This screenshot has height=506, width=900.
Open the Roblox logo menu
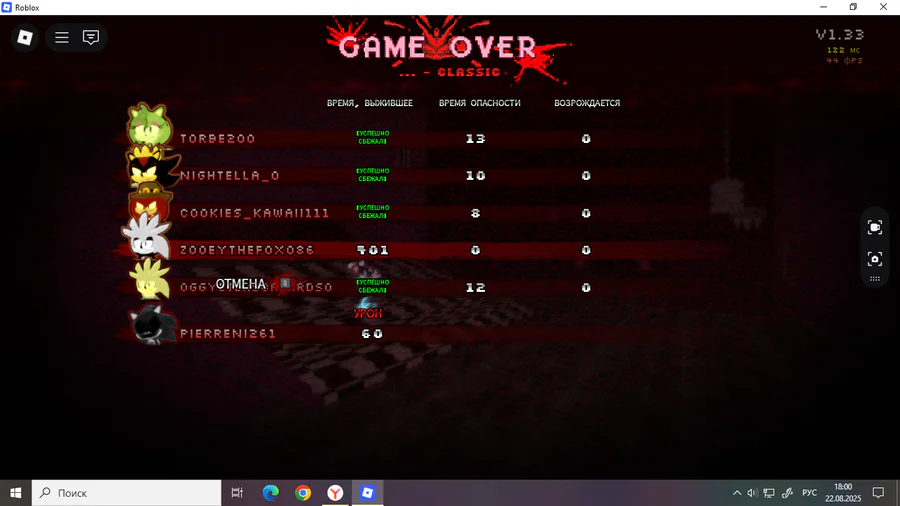(x=25, y=37)
